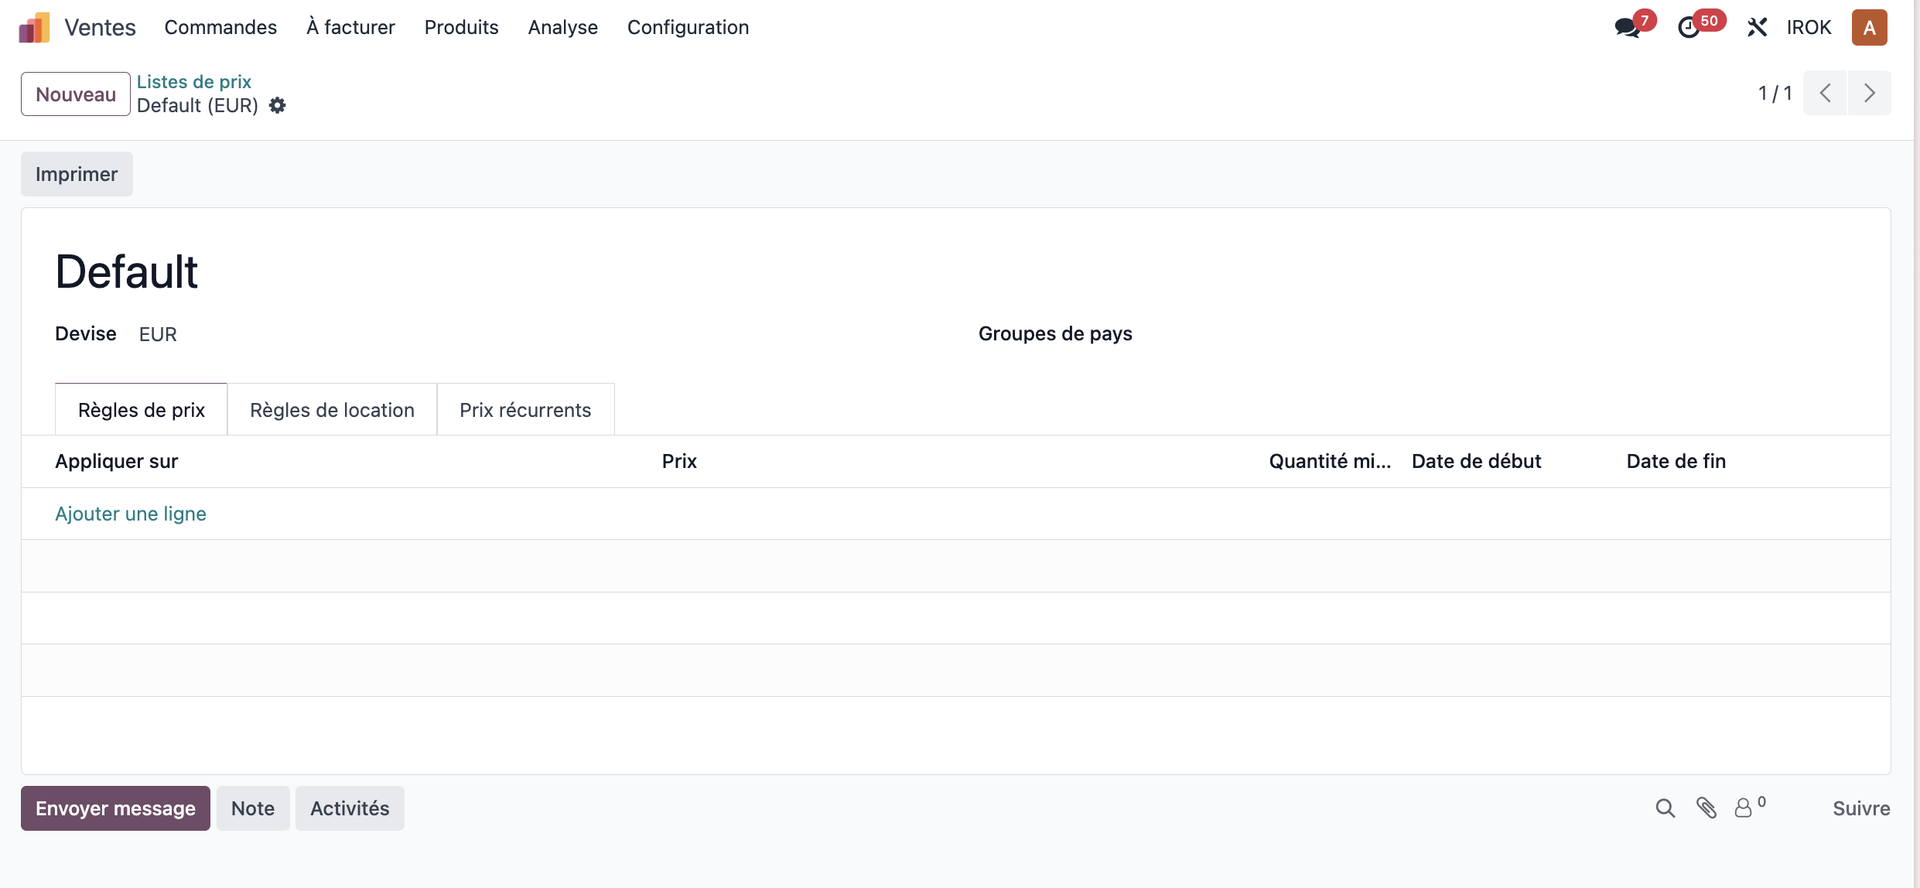Open the Configuration menu
Image resolution: width=1920 pixels, height=888 pixels.
coord(688,28)
